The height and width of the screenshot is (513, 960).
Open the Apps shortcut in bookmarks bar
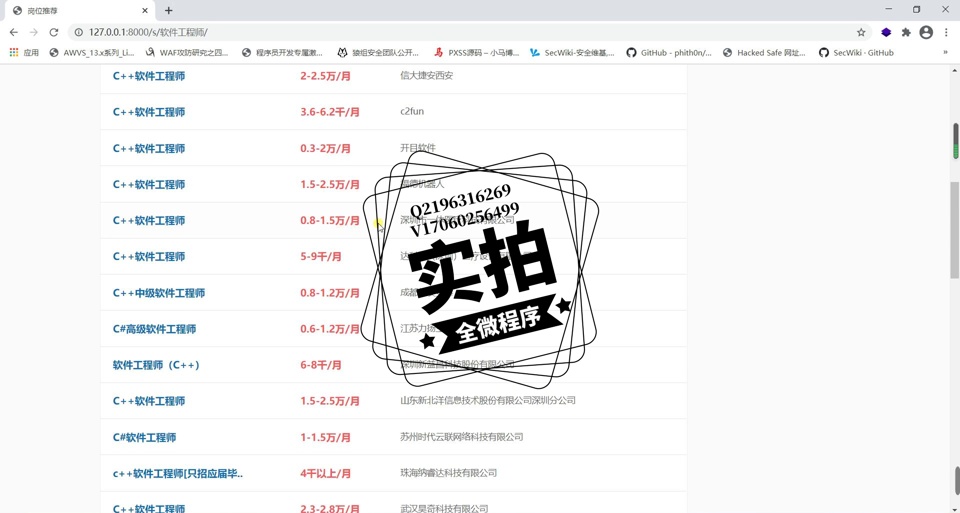[x=24, y=53]
